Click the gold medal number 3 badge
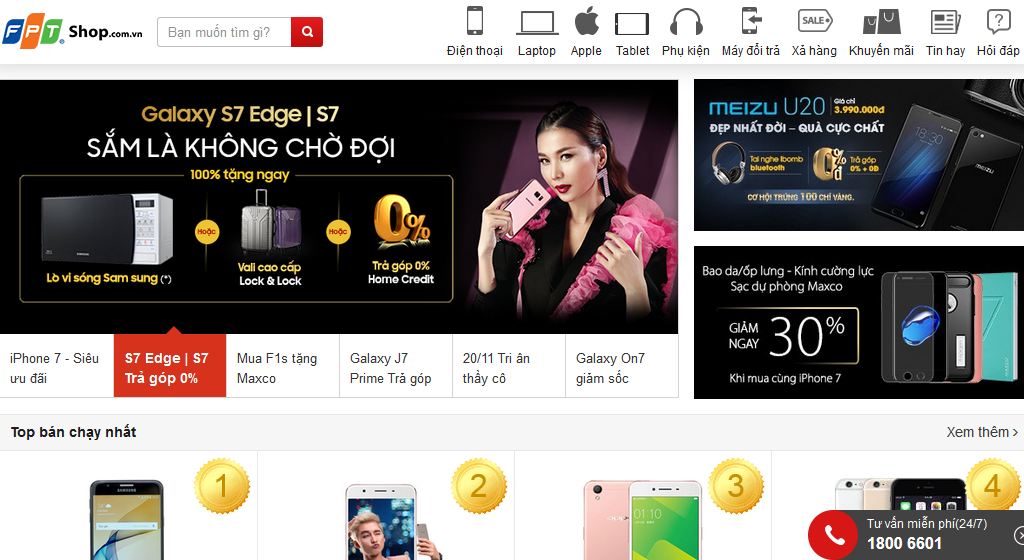Image resolution: width=1024 pixels, height=560 pixels. click(736, 486)
